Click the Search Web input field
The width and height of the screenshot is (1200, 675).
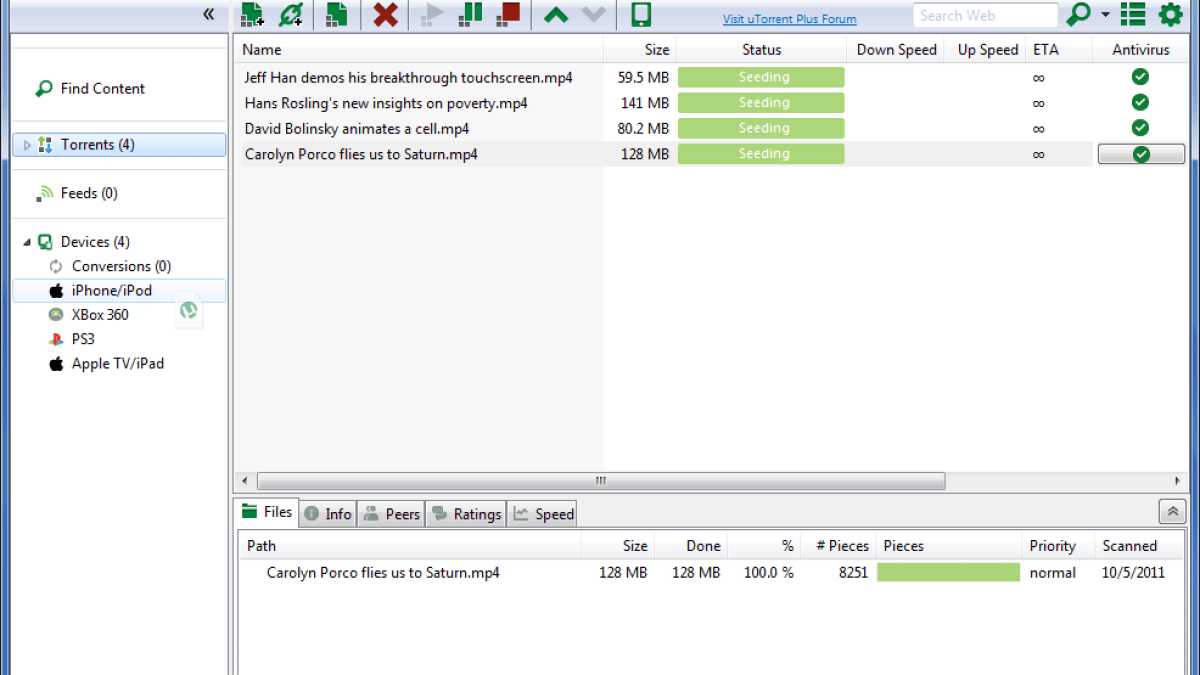985,15
